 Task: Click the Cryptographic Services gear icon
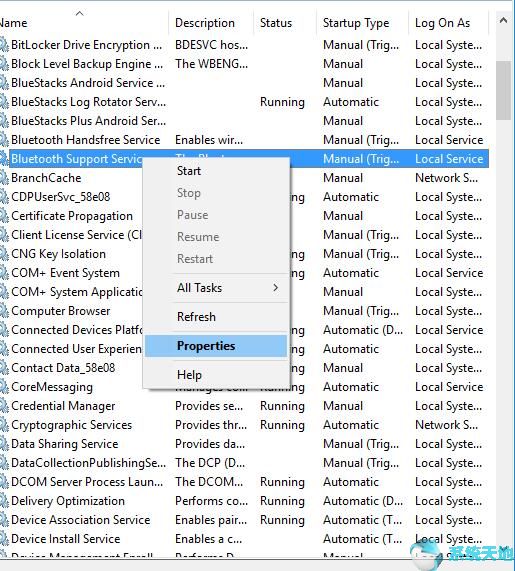click(4, 425)
